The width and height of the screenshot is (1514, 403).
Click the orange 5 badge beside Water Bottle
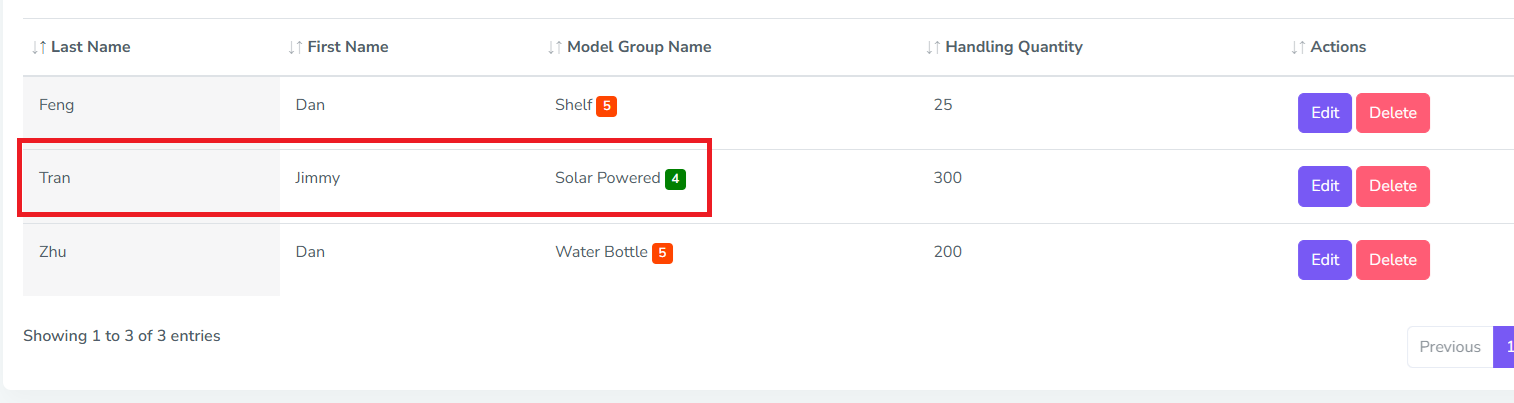pyautogui.click(x=662, y=253)
